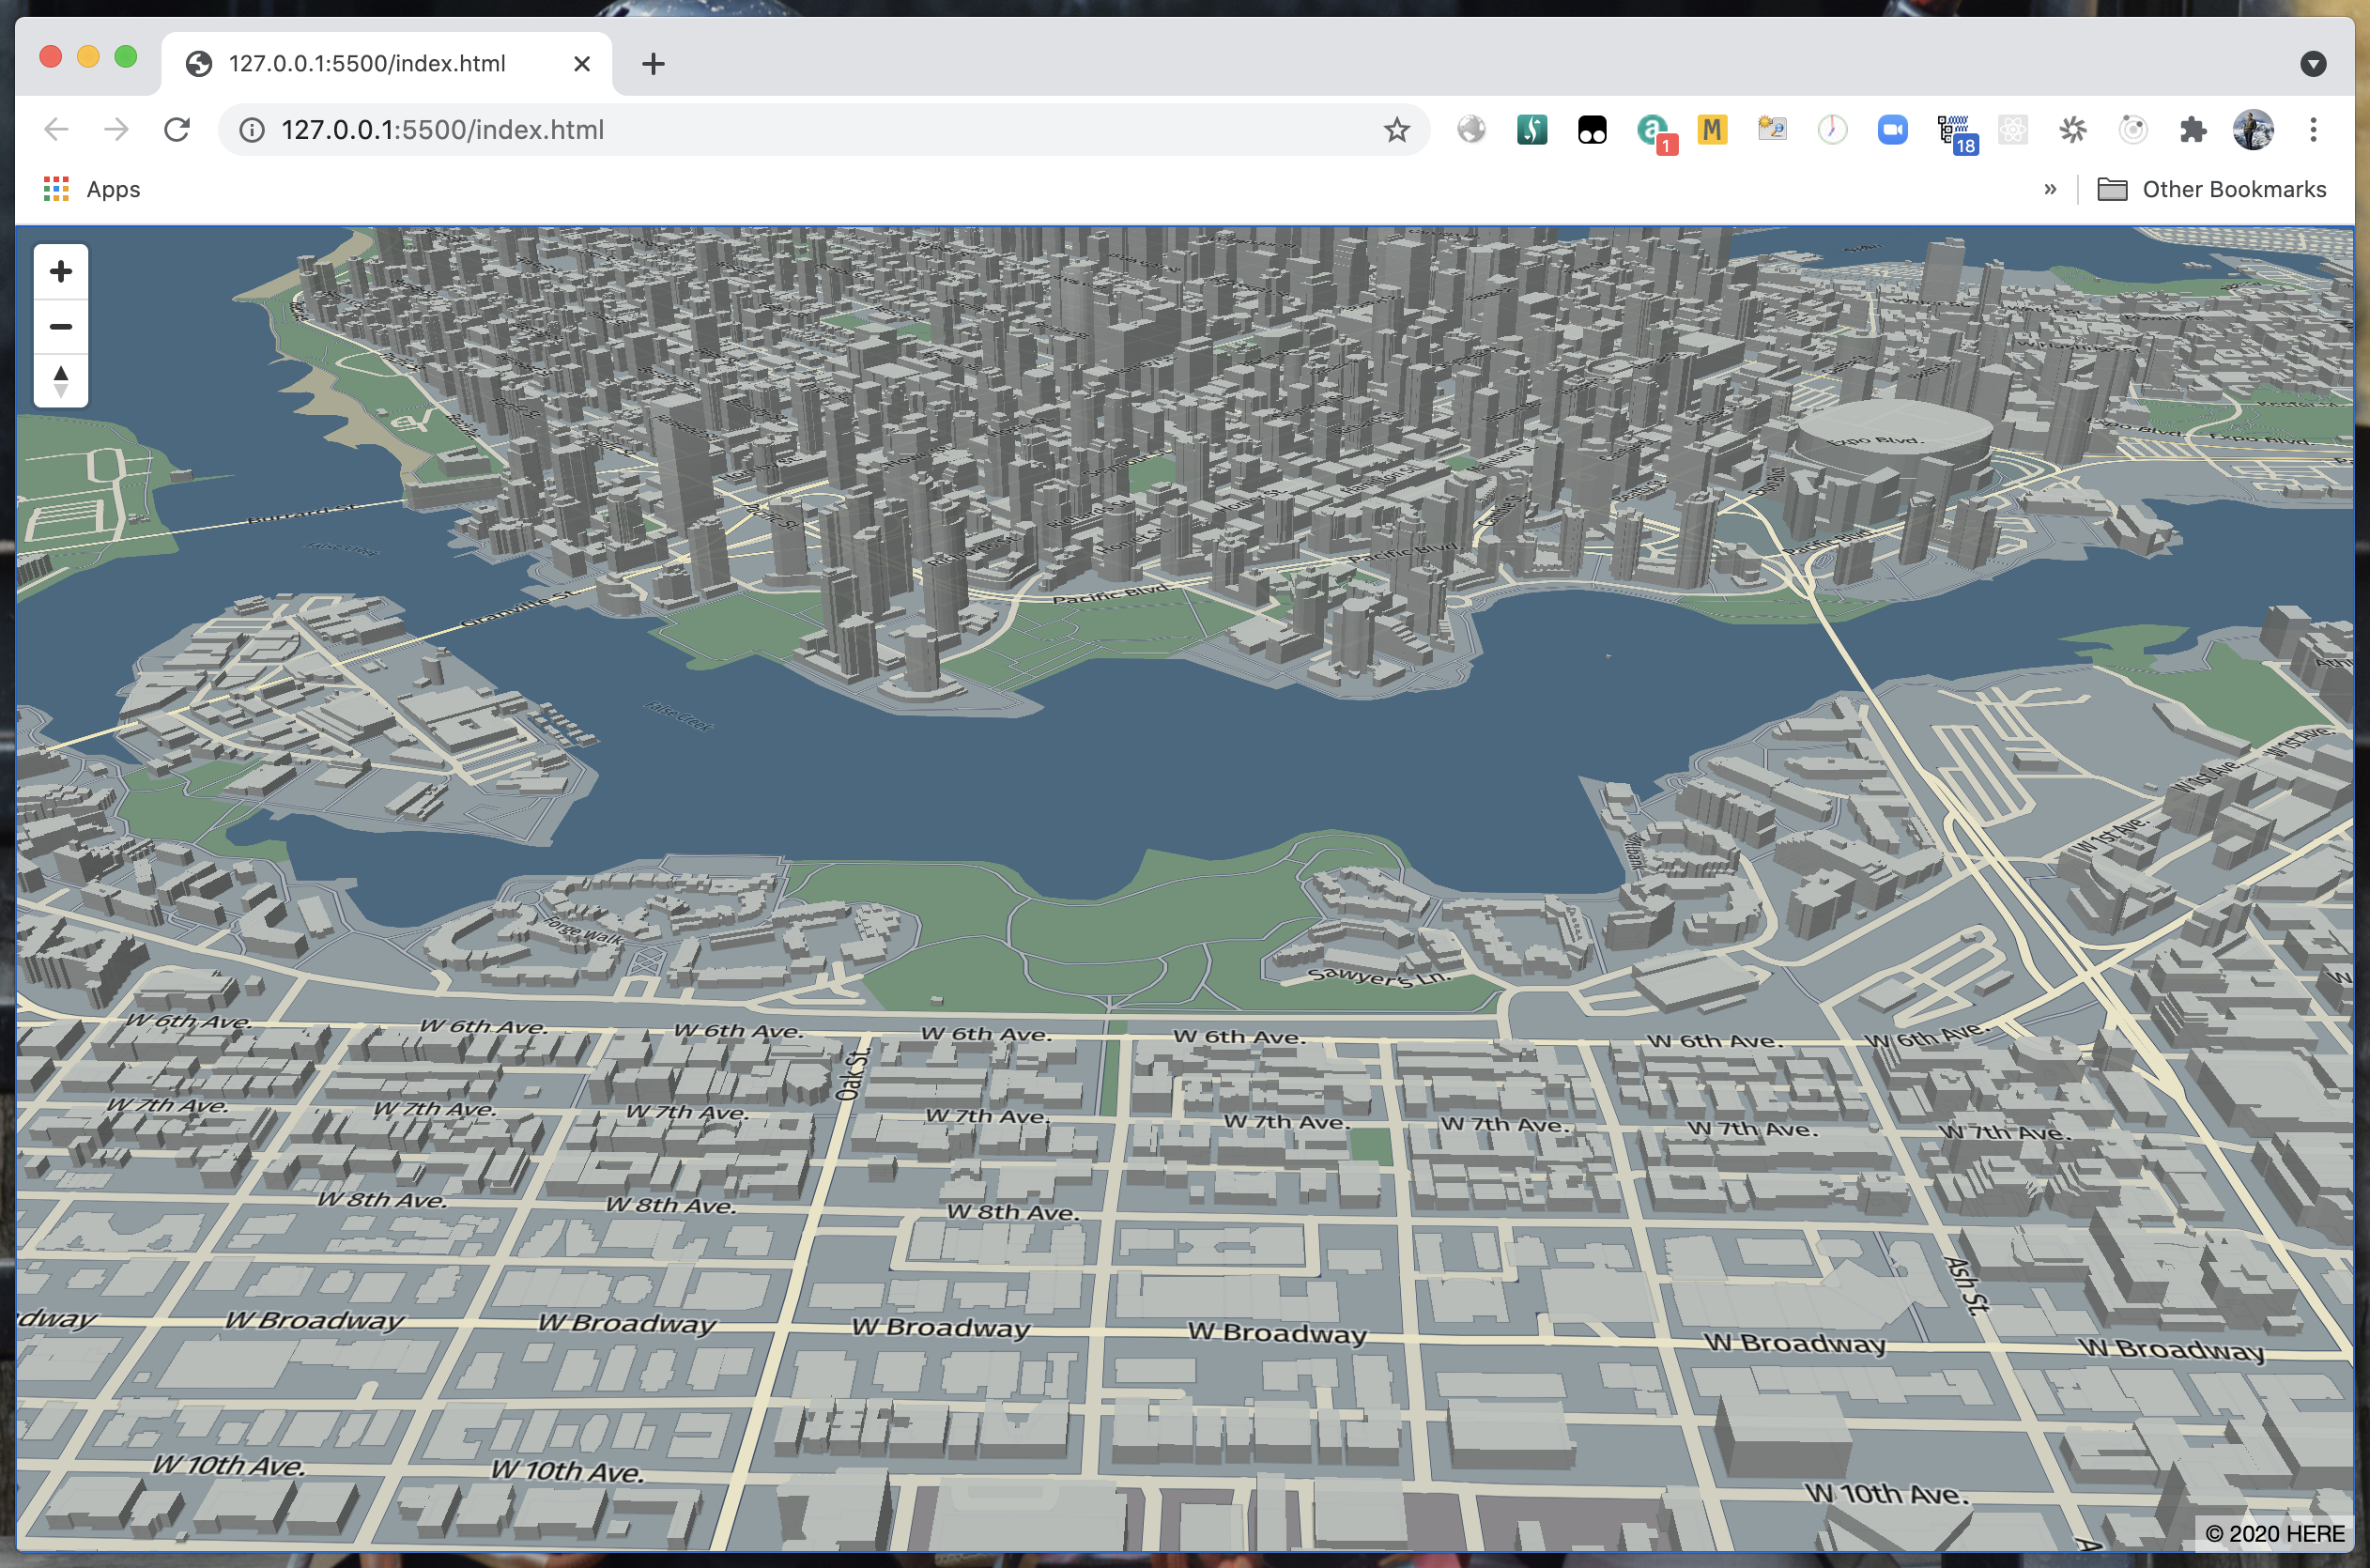Screen dimensions: 2370x1568
Task: Open Chrome three-dot menu
Action: click(x=2313, y=130)
